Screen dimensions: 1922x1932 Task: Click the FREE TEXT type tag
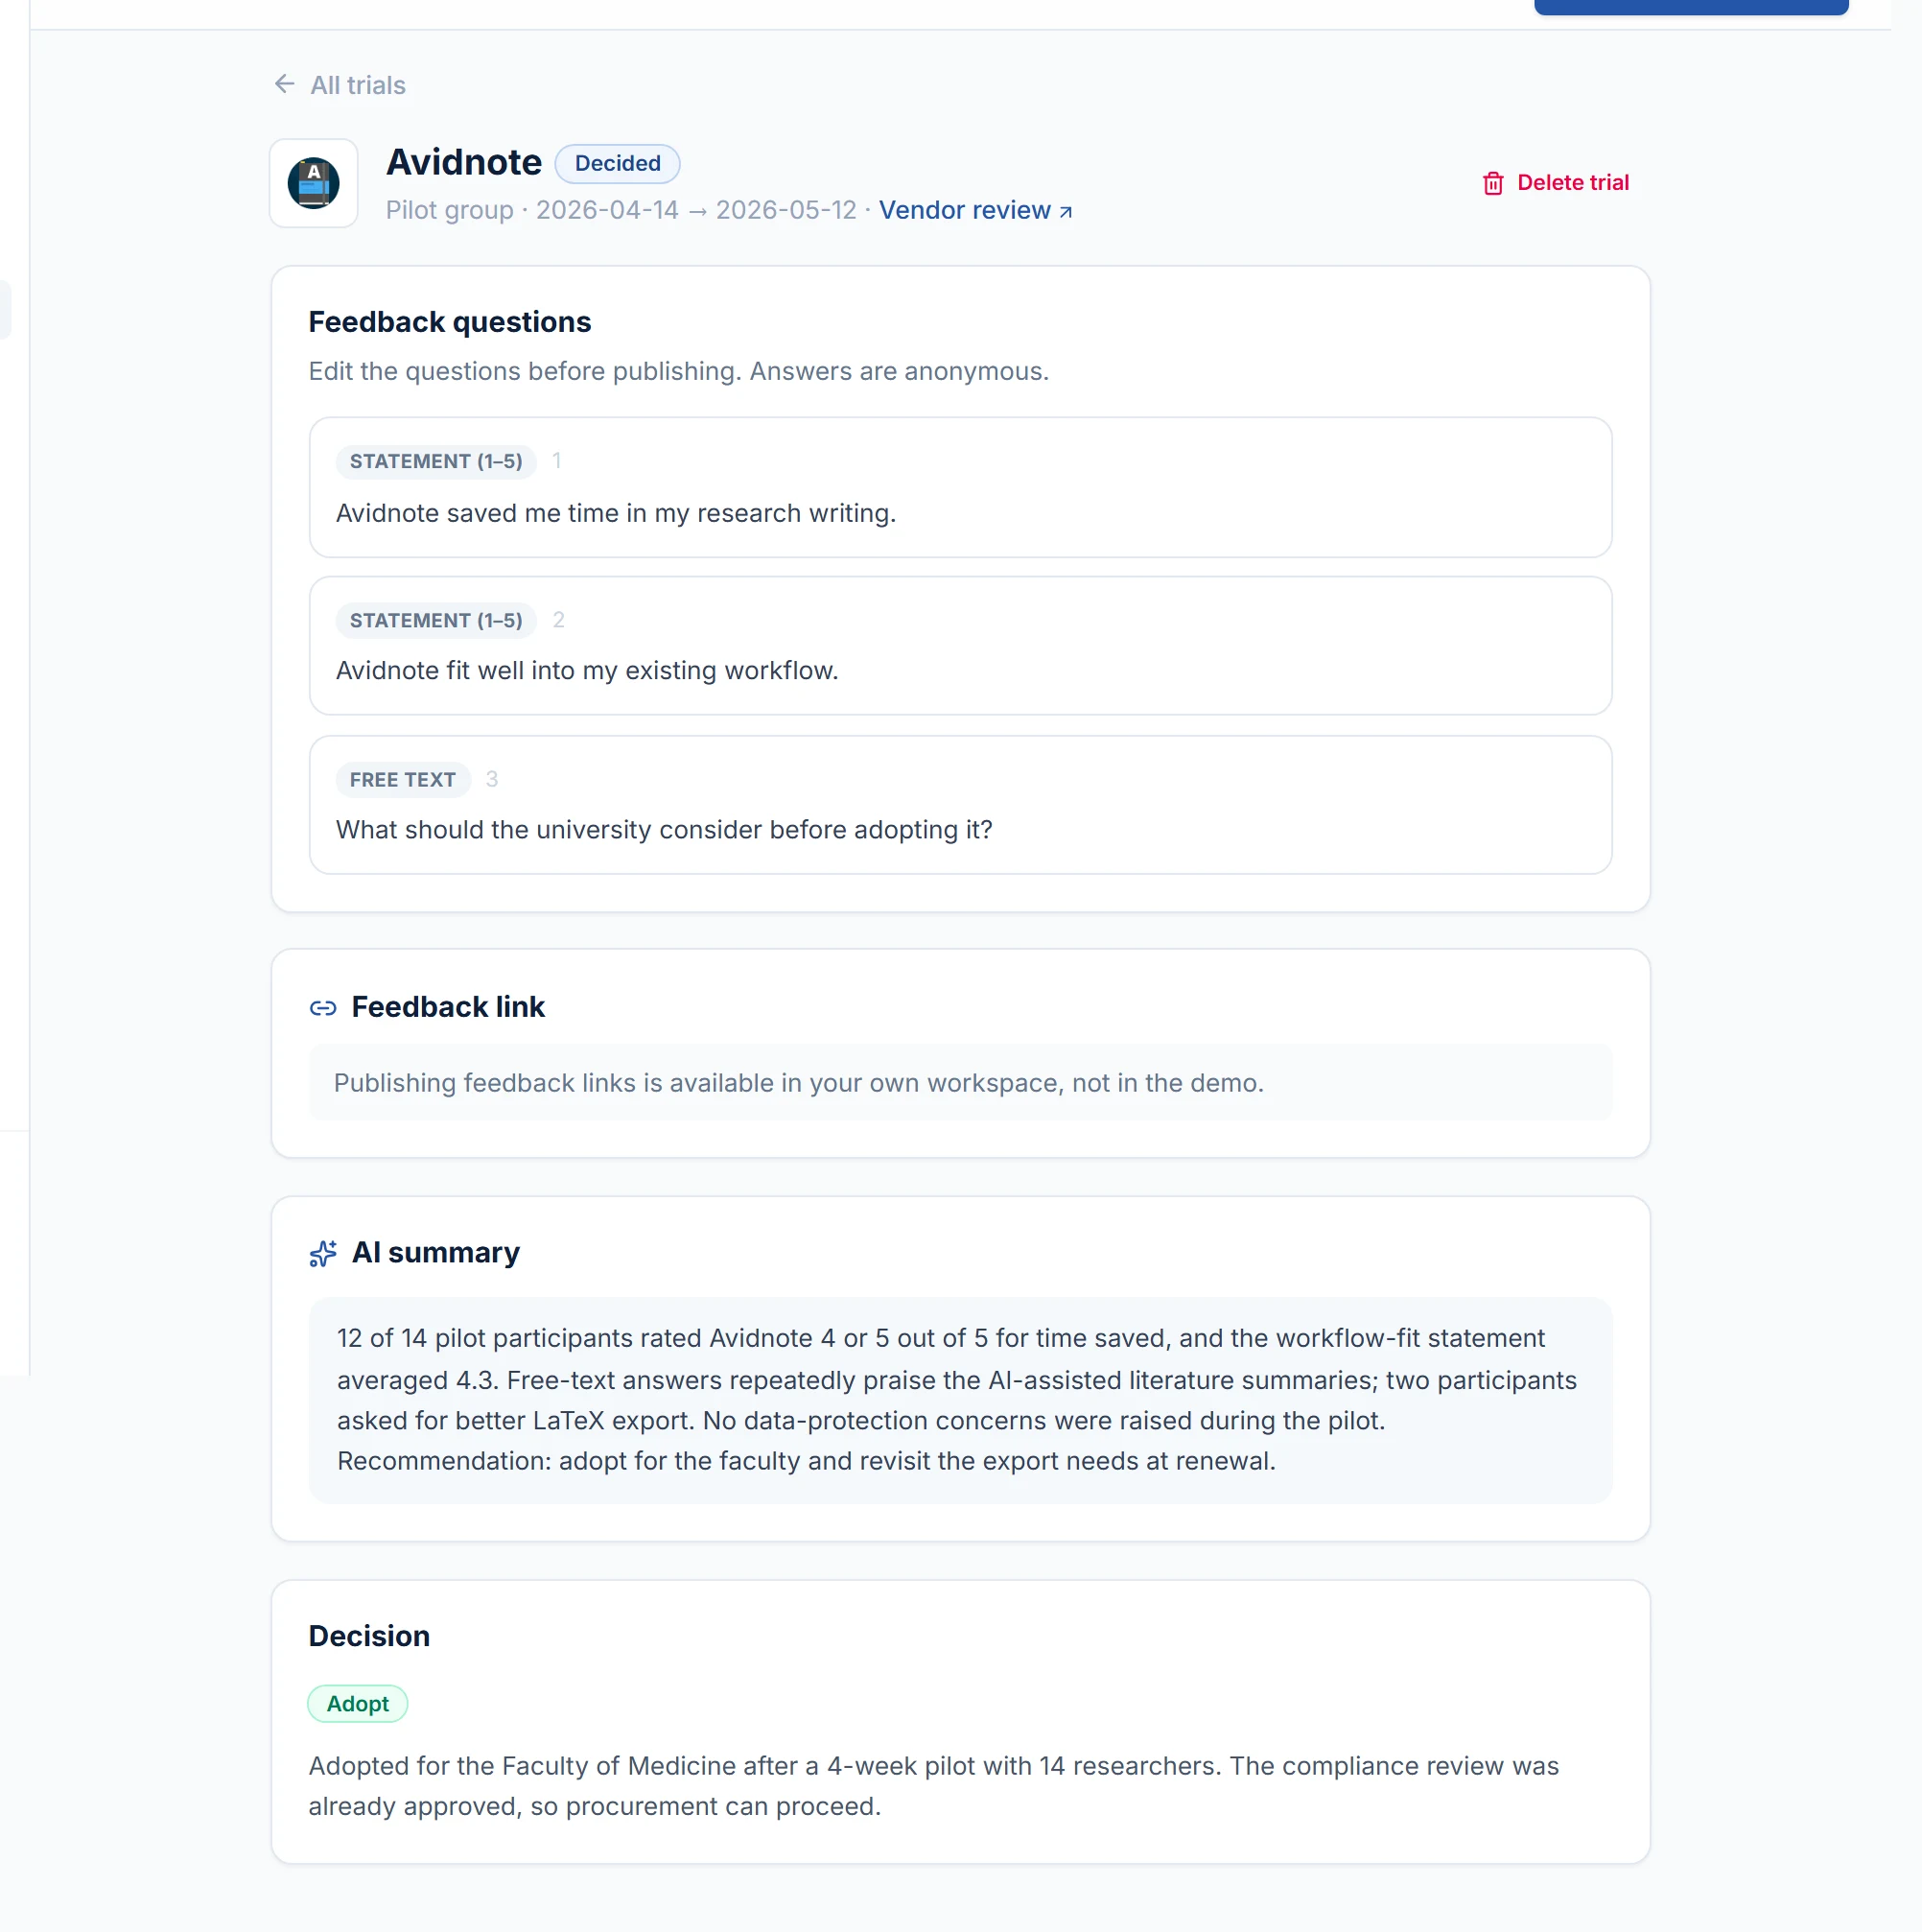click(403, 779)
